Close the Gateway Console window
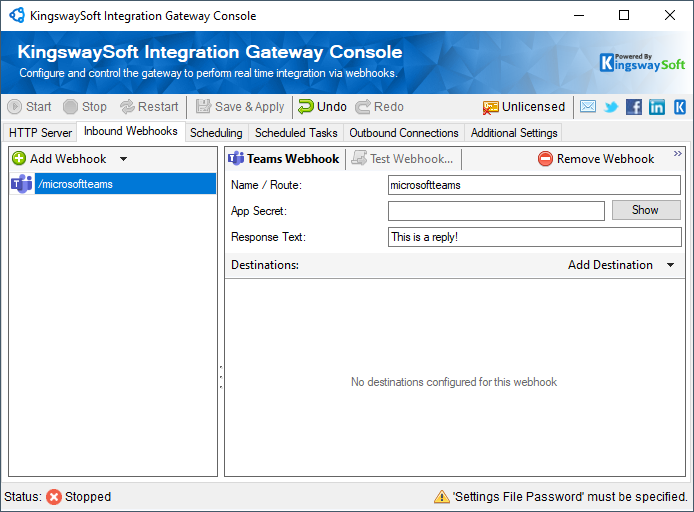The image size is (694, 512). [x=670, y=15]
